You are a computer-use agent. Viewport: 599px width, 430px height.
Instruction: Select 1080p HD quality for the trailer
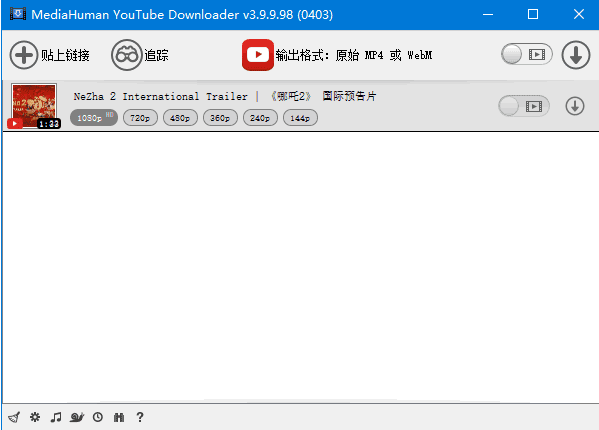pos(94,118)
